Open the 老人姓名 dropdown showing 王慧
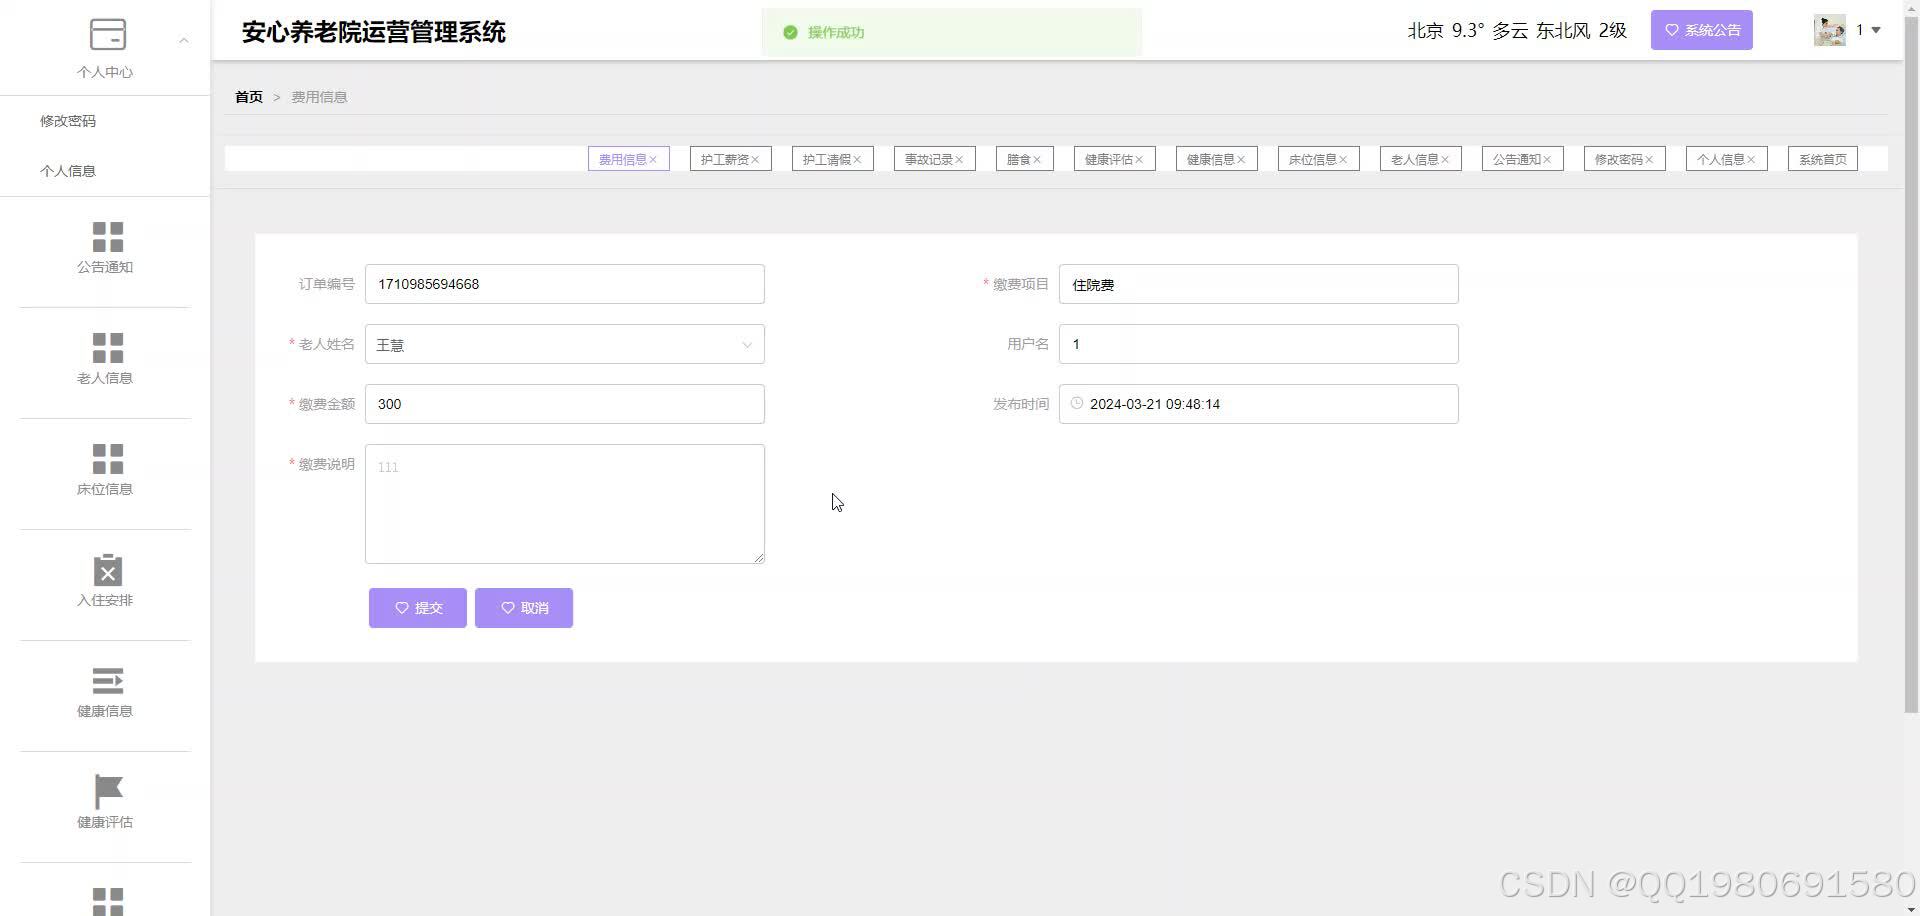The image size is (1920, 916). tap(565, 344)
